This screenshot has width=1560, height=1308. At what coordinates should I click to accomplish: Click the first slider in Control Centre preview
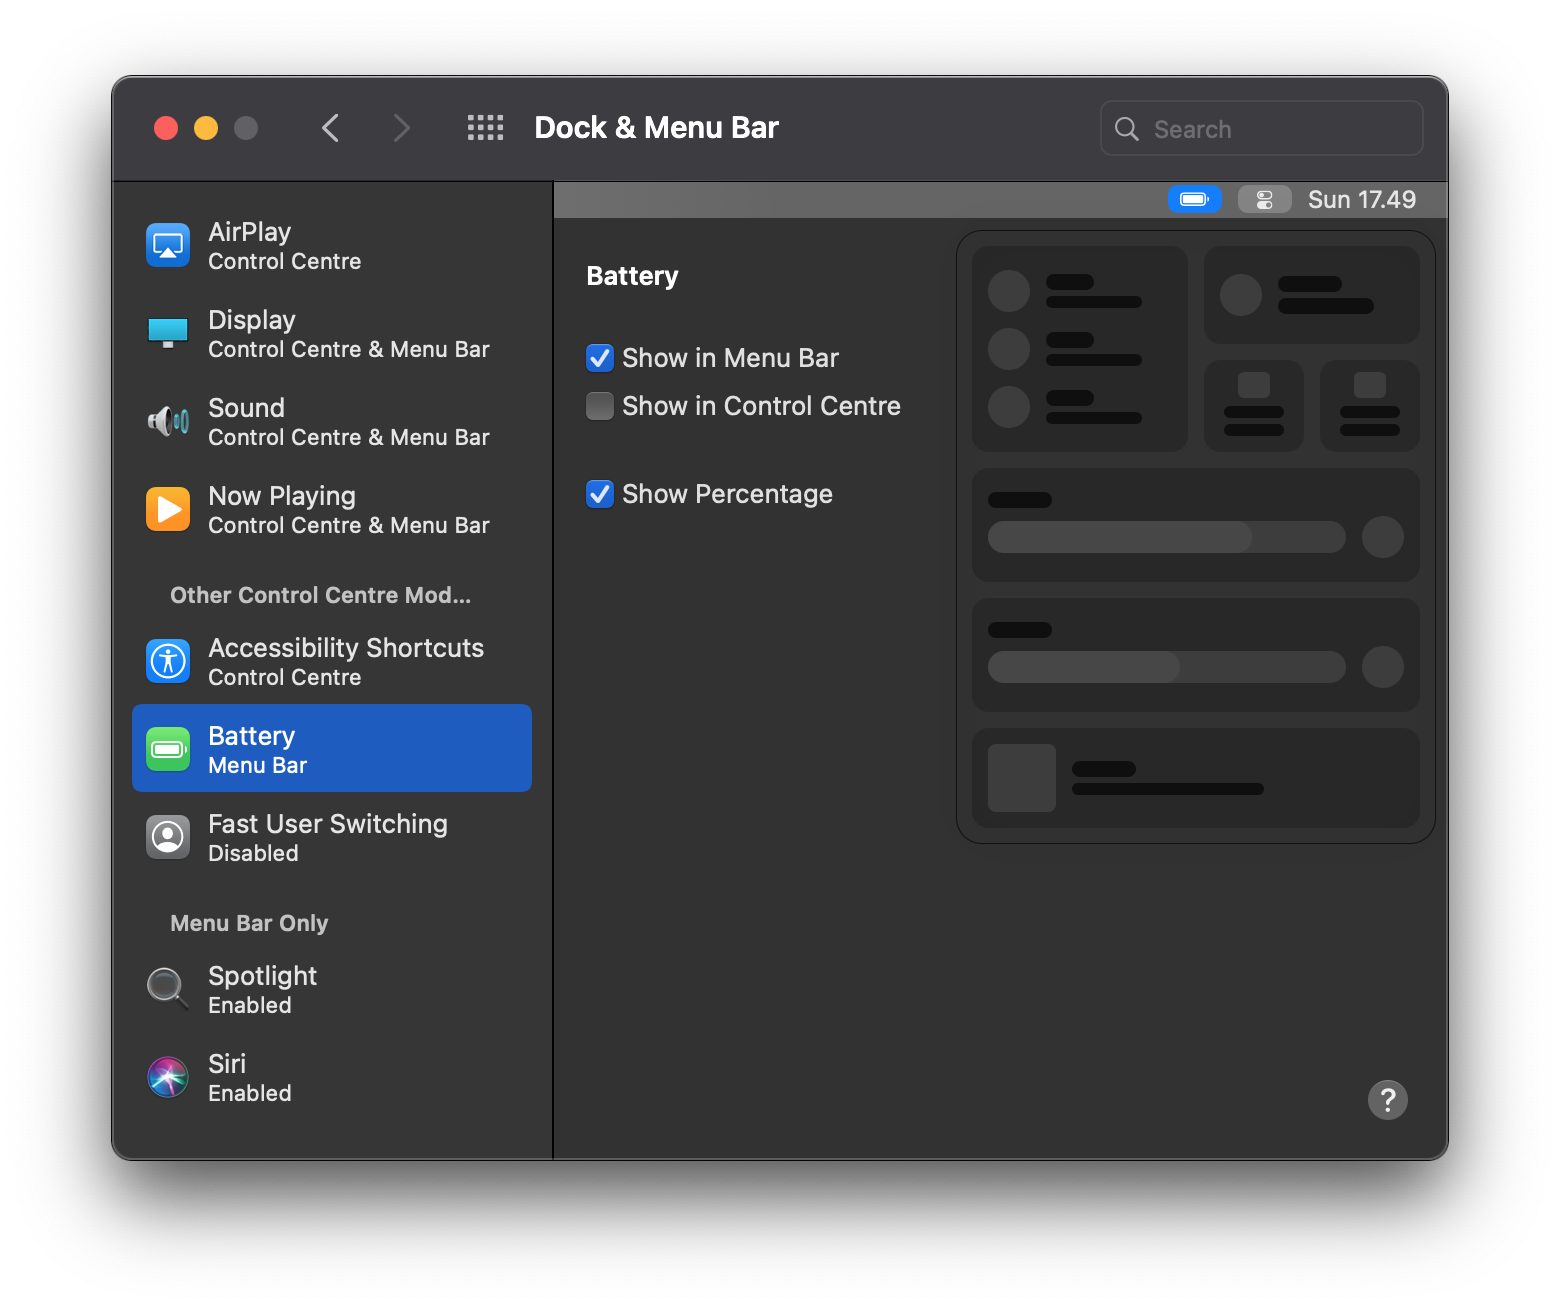pos(1166,537)
